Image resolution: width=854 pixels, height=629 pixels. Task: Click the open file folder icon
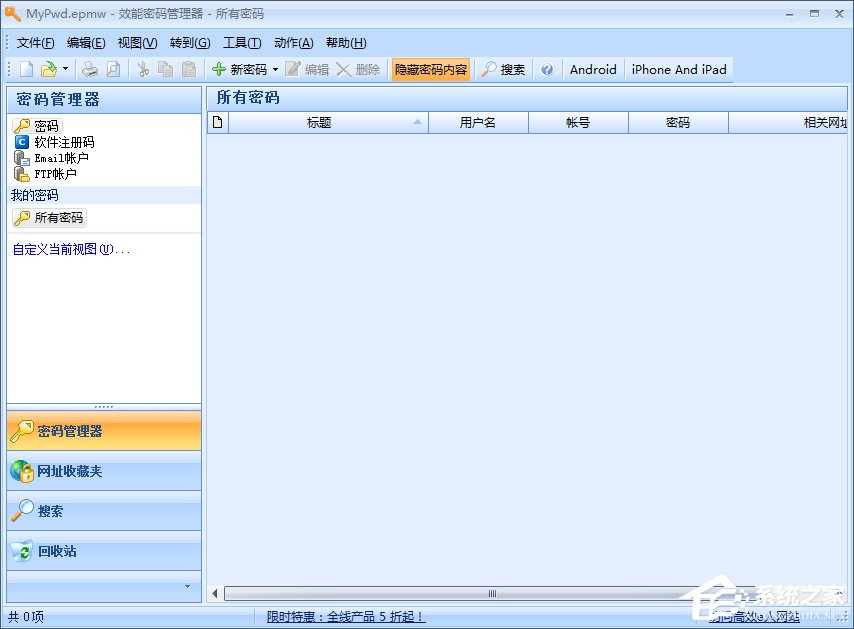(x=49, y=69)
